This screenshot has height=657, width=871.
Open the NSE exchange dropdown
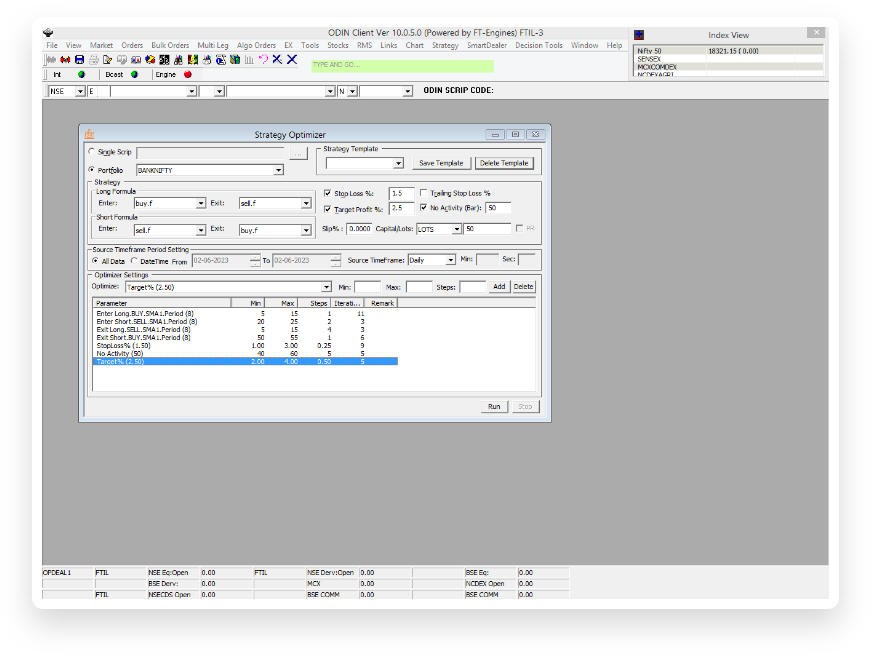pos(80,91)
